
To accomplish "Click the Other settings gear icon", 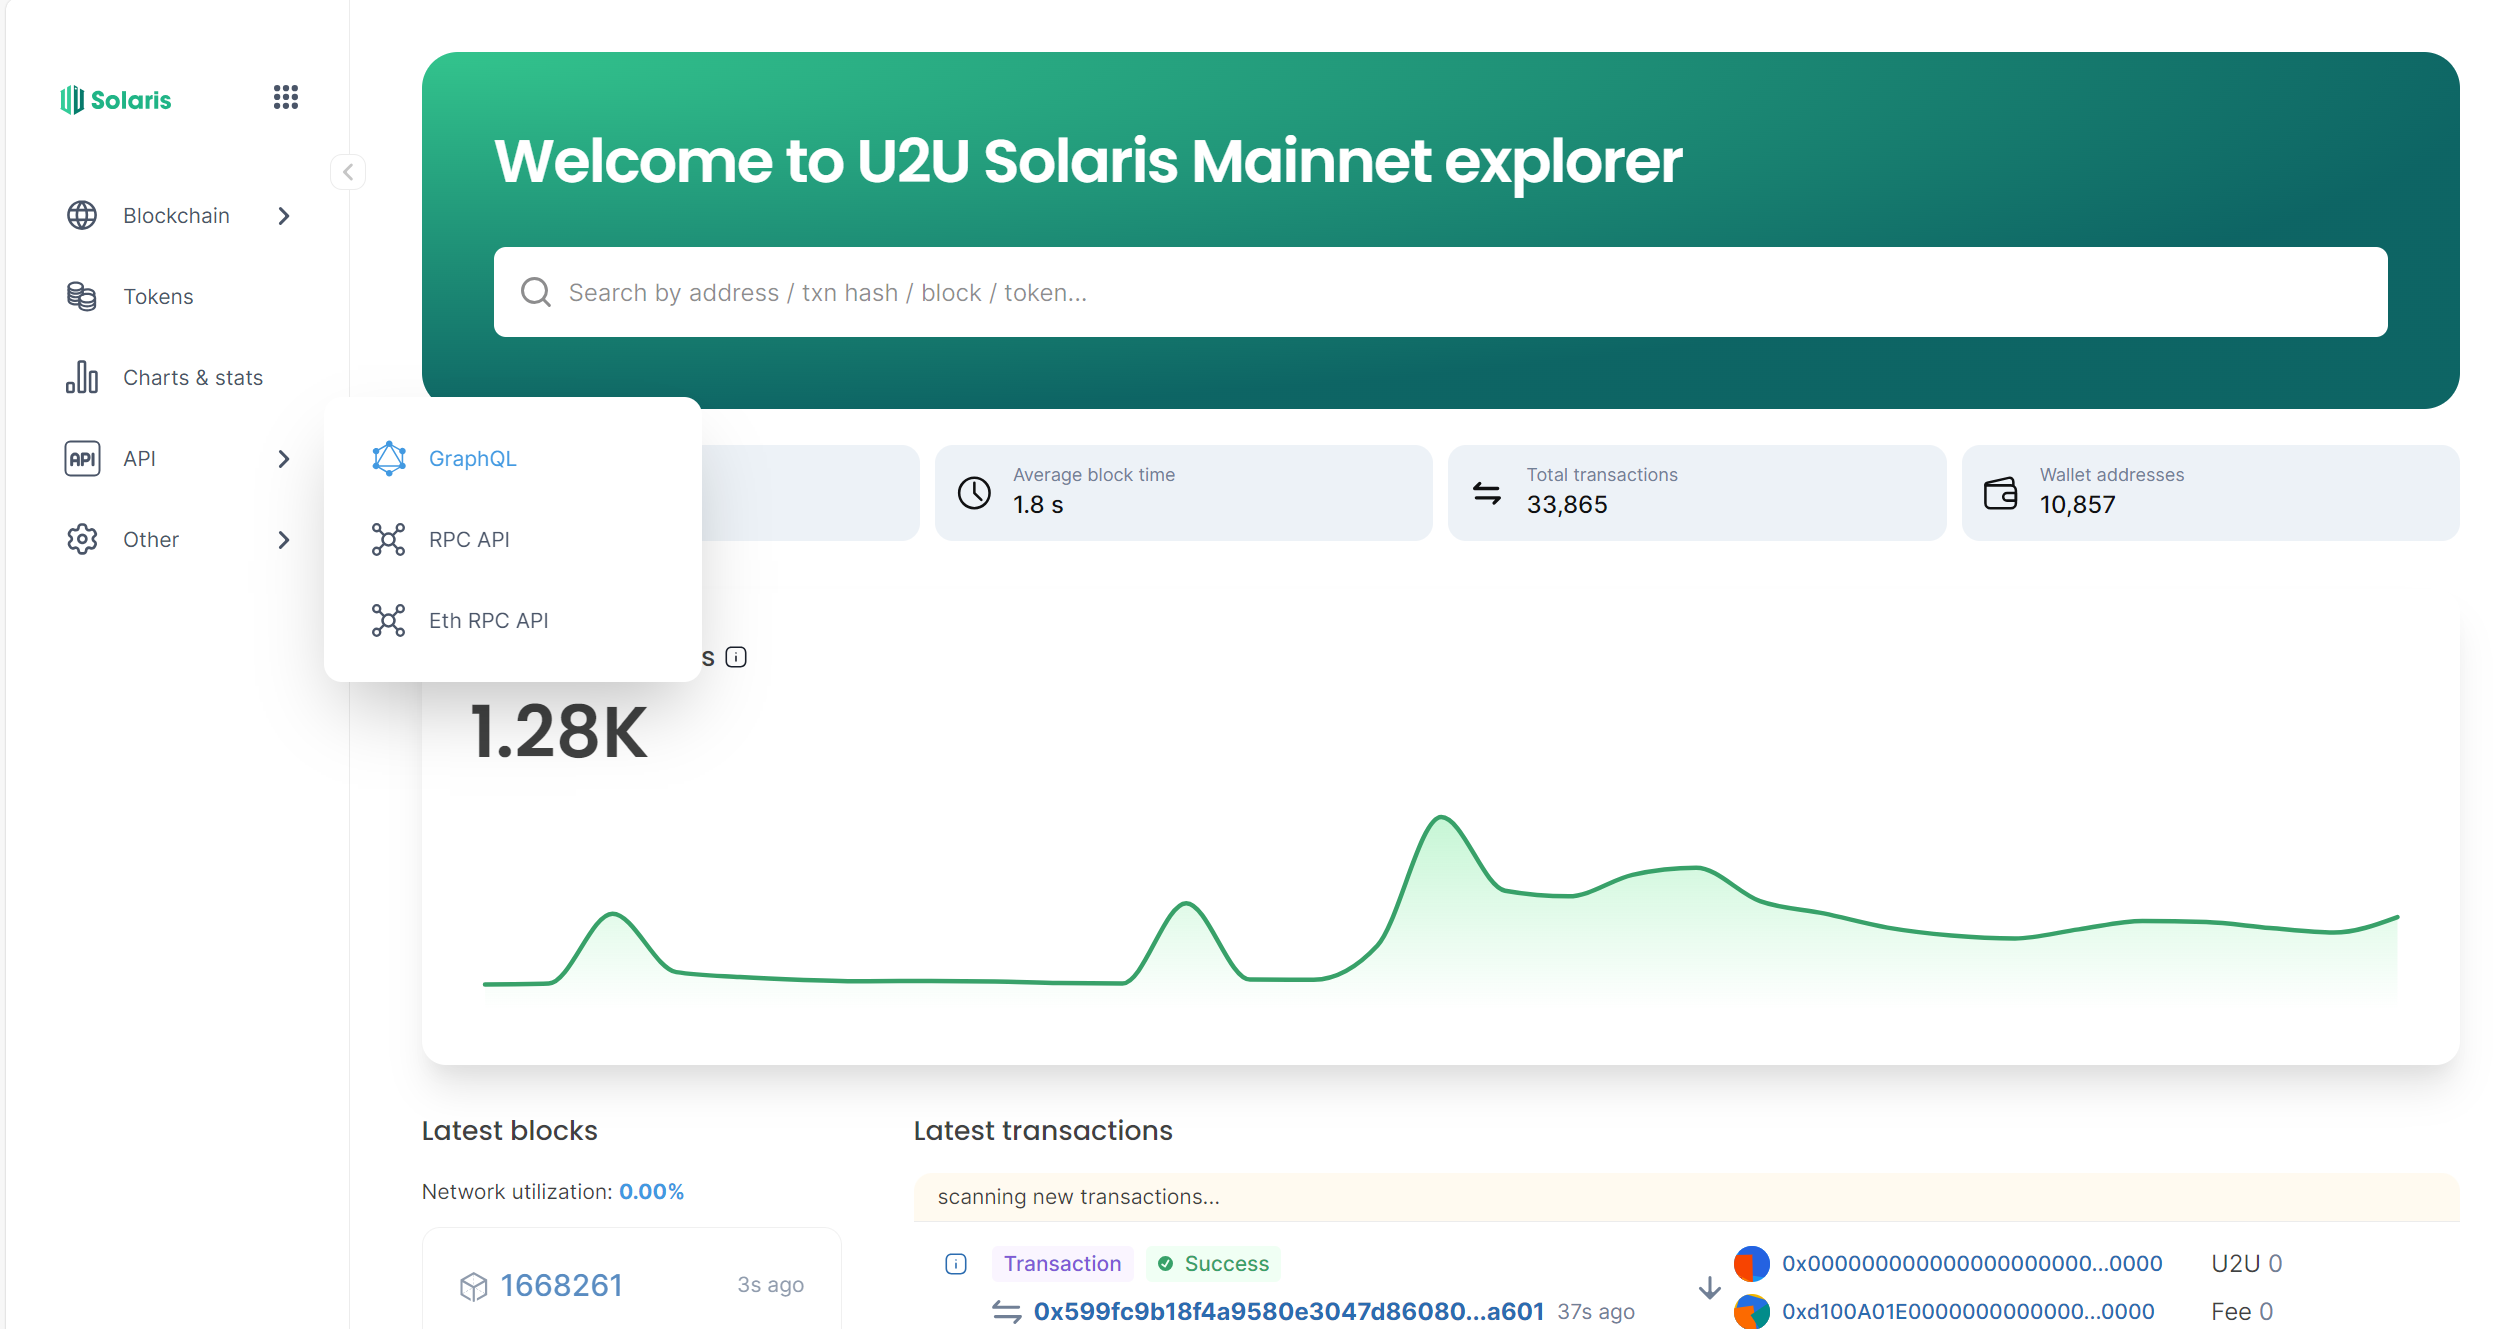I will tap(82, 539).
